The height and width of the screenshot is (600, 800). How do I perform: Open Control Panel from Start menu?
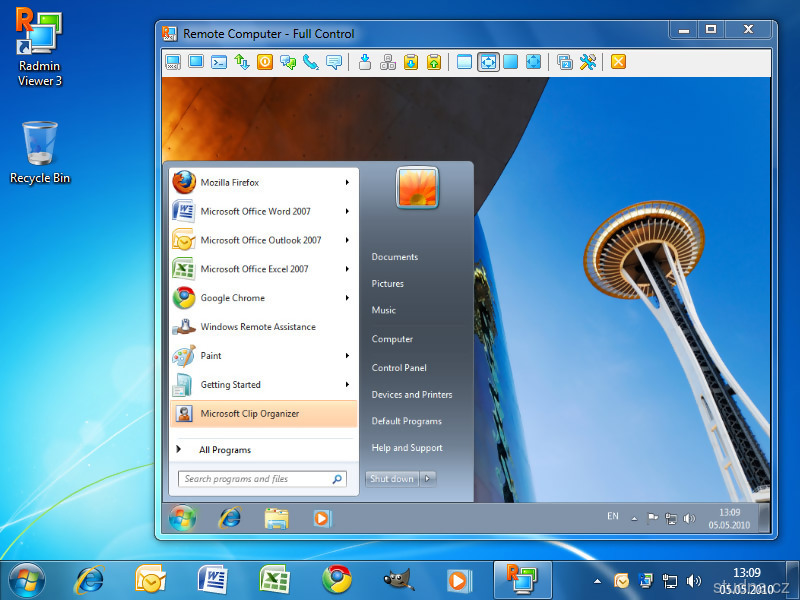point(399,368)
